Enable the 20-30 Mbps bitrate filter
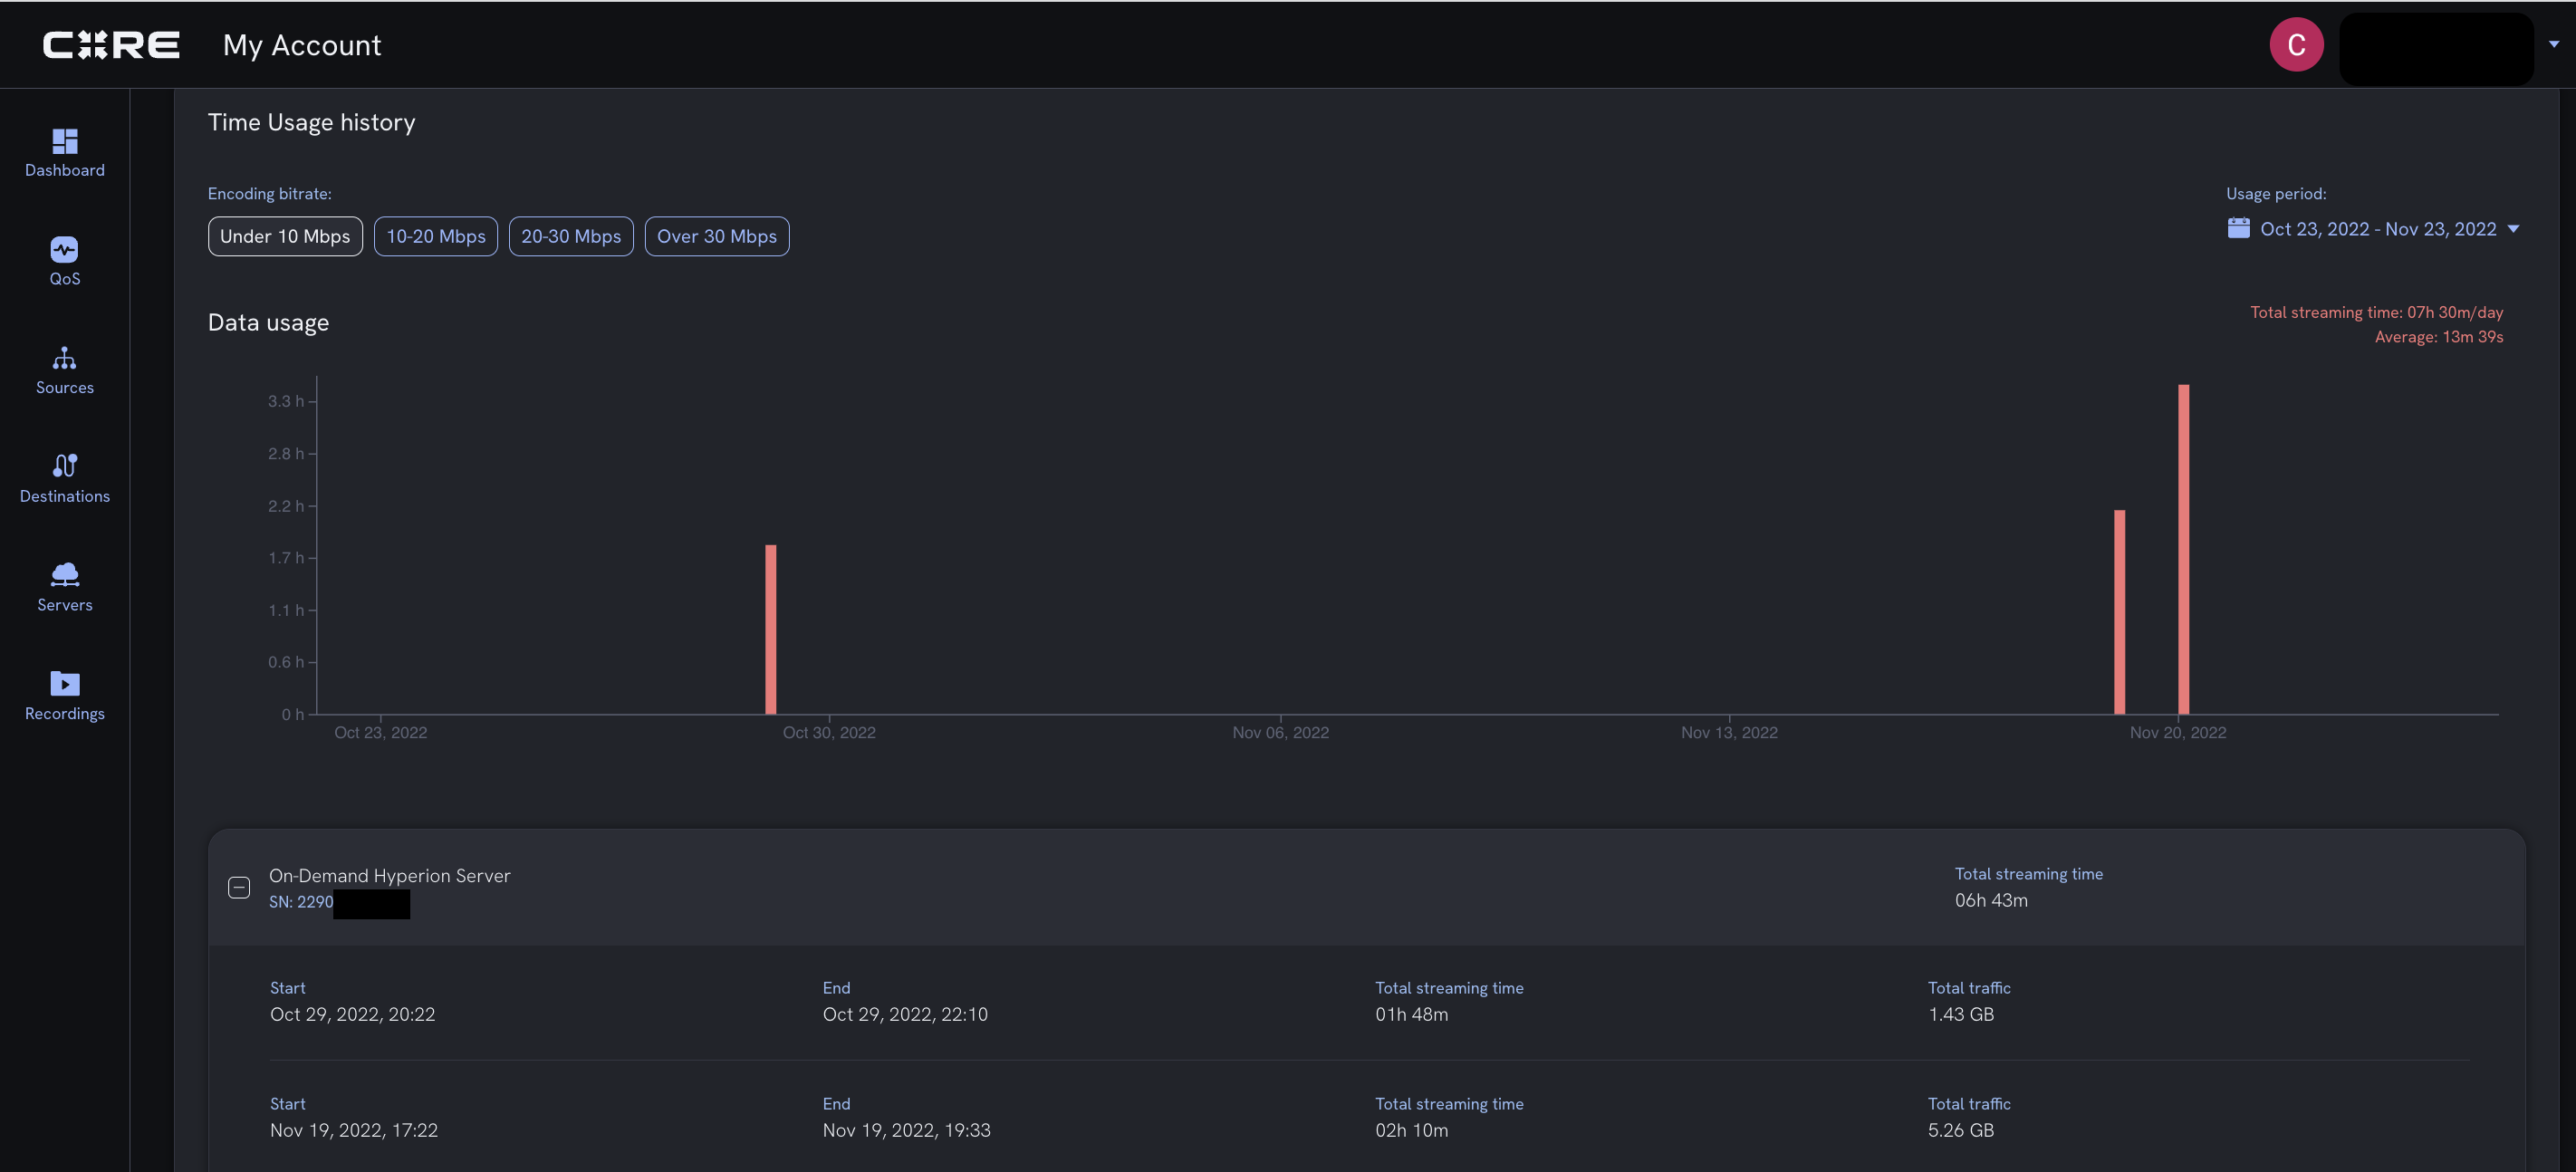The image size is (2576, 1172). coord(571,236)
